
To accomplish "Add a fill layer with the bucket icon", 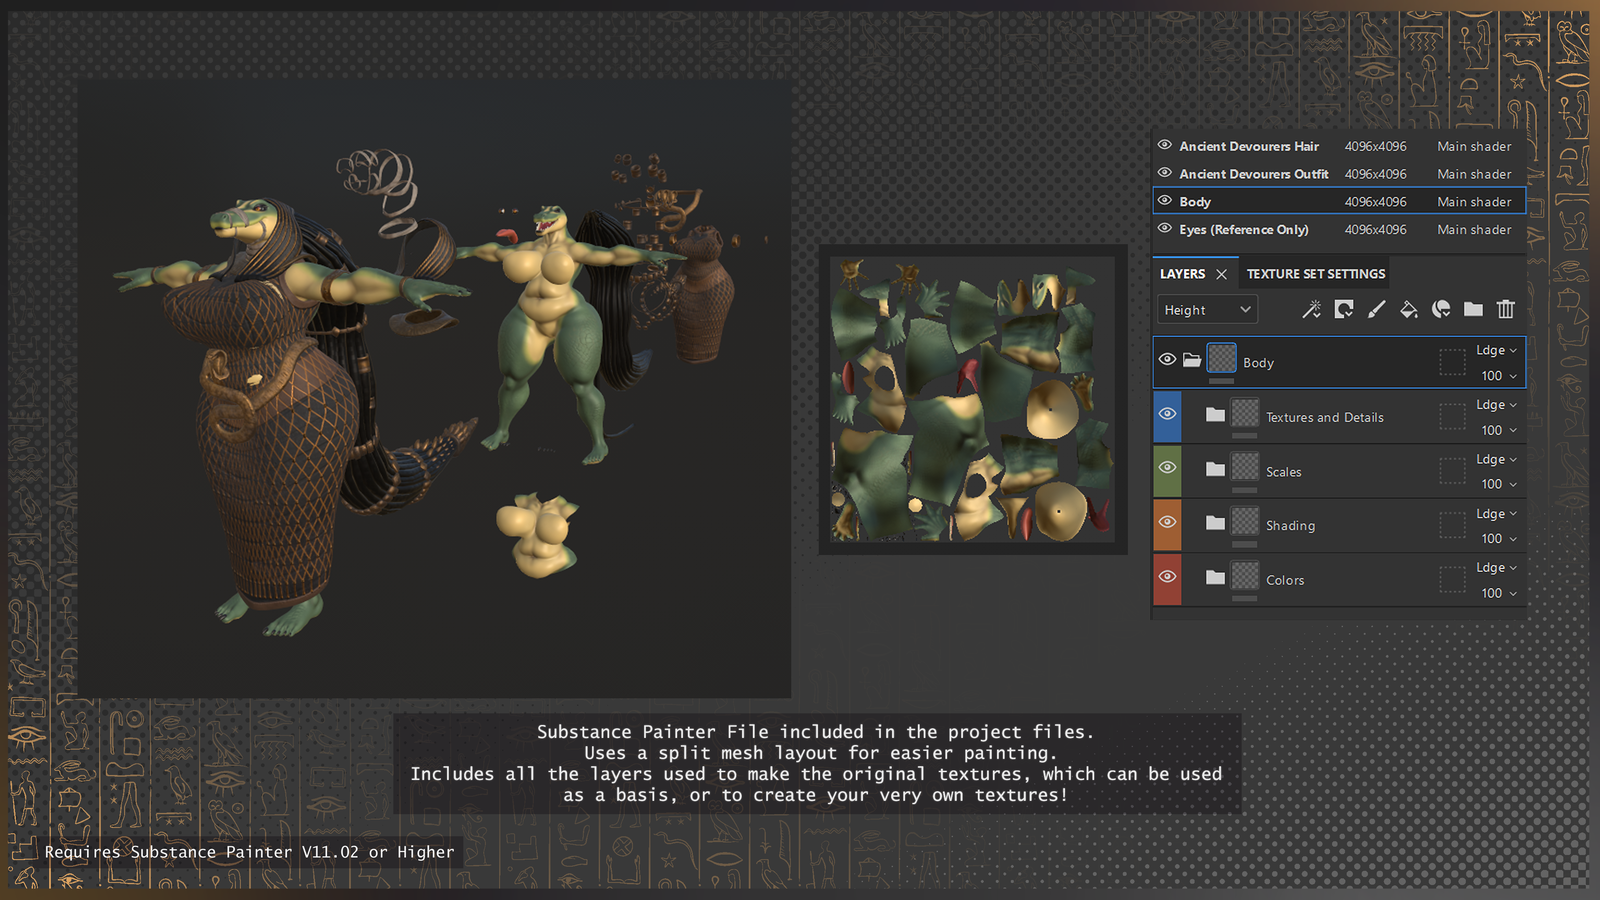I will (x=1408, y=310).
